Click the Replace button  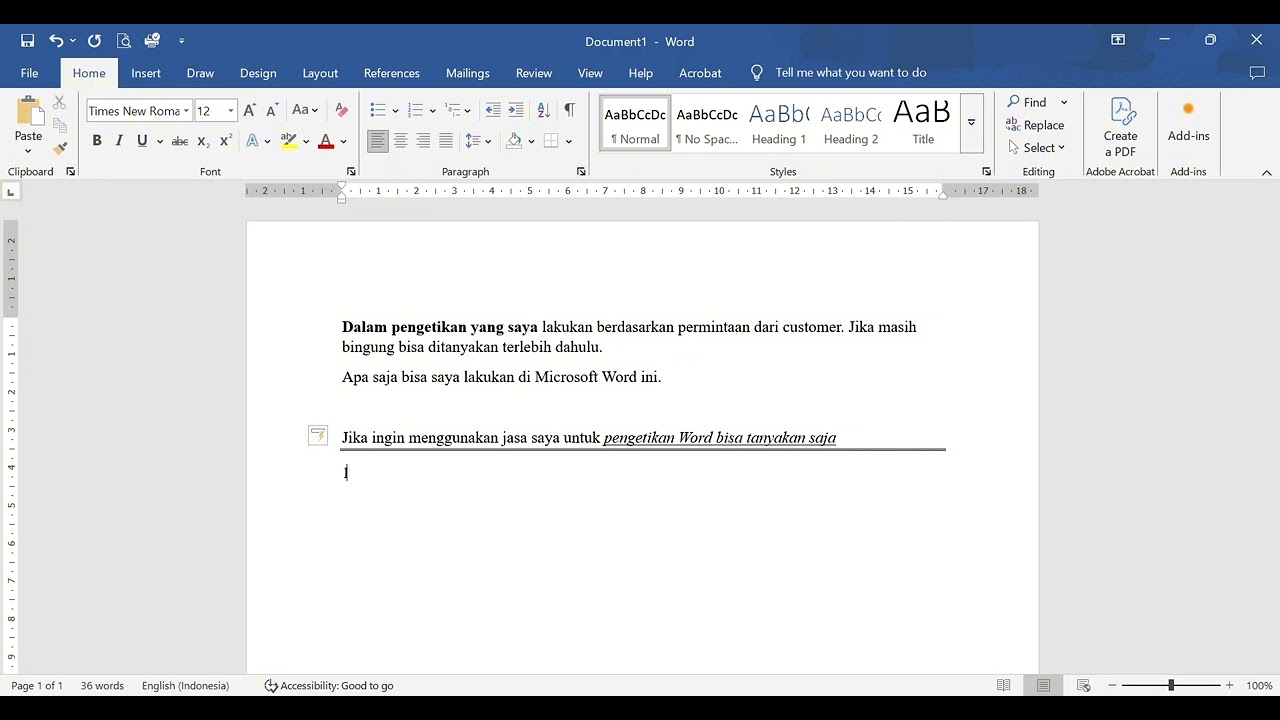coord(1036,125)
